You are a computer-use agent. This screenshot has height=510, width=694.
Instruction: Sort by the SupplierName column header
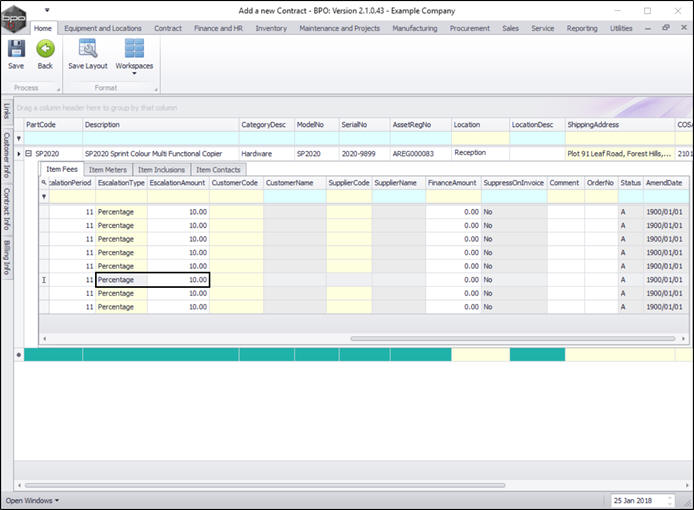[395, 183]
